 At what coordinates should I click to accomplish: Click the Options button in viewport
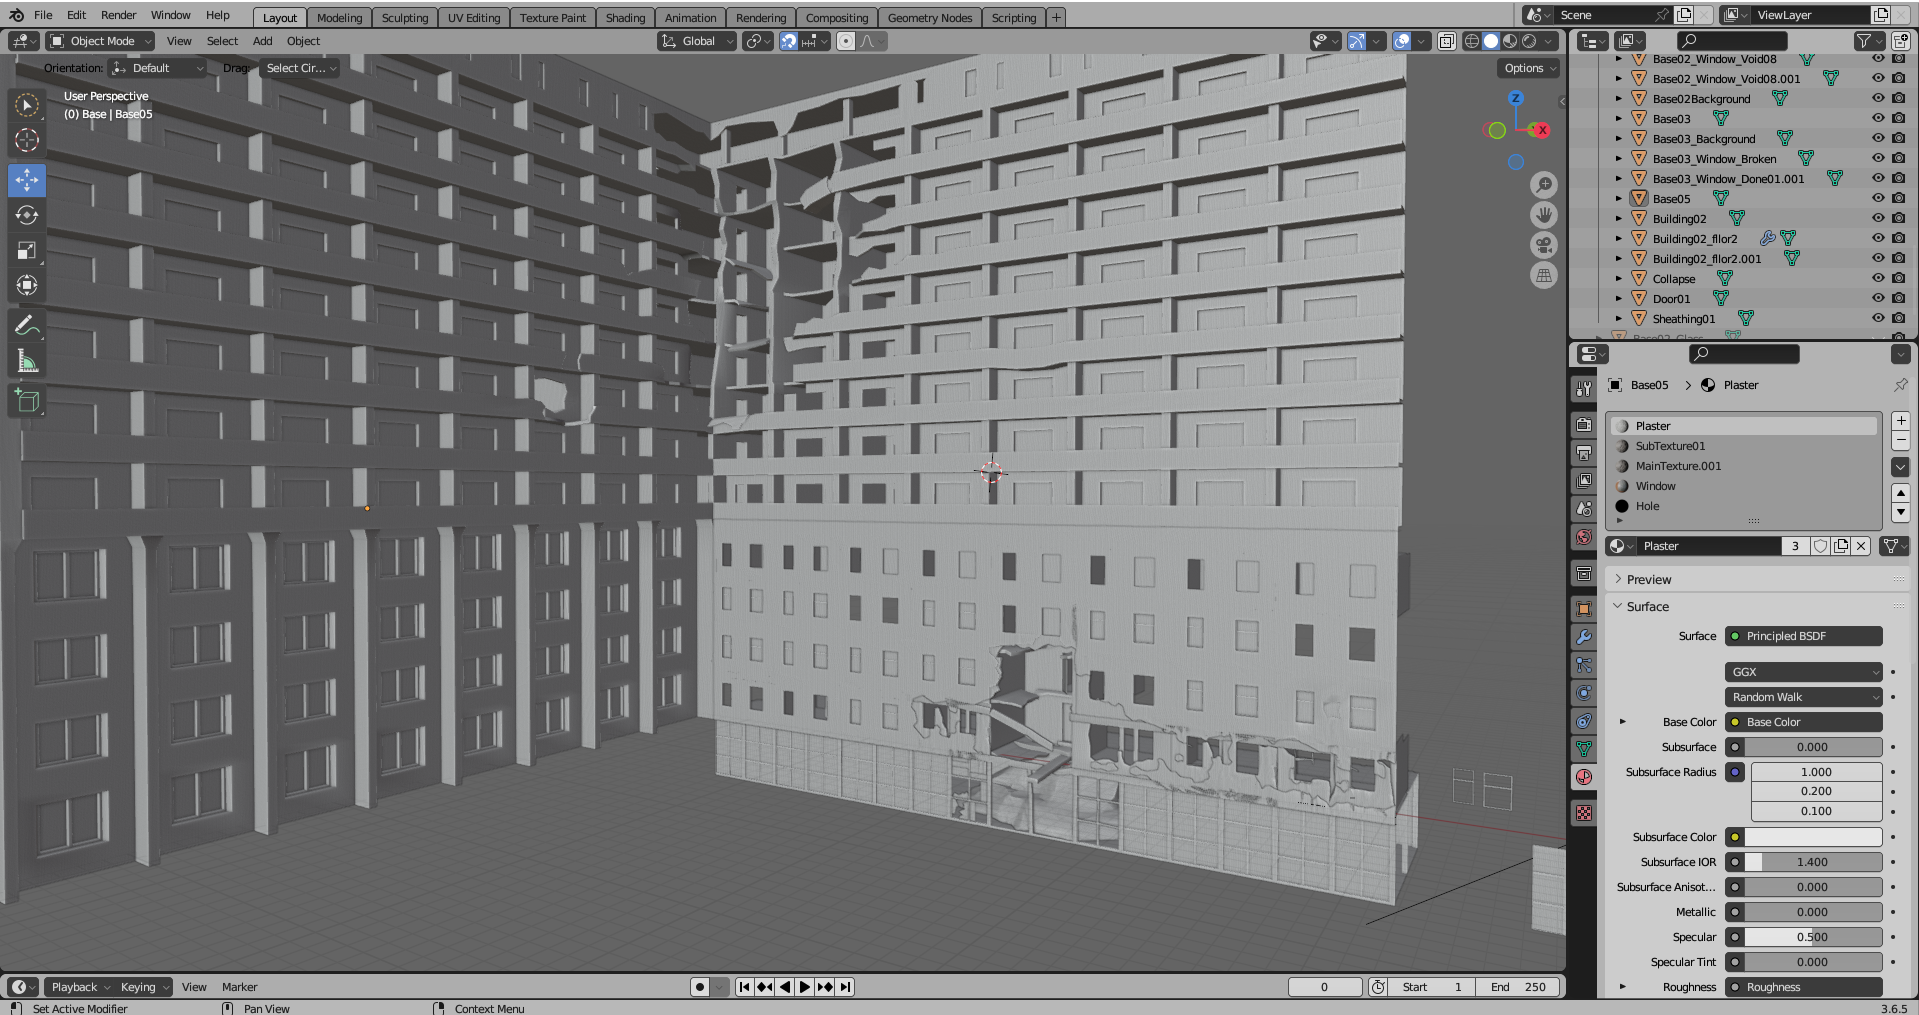[x=1529, y=68]
